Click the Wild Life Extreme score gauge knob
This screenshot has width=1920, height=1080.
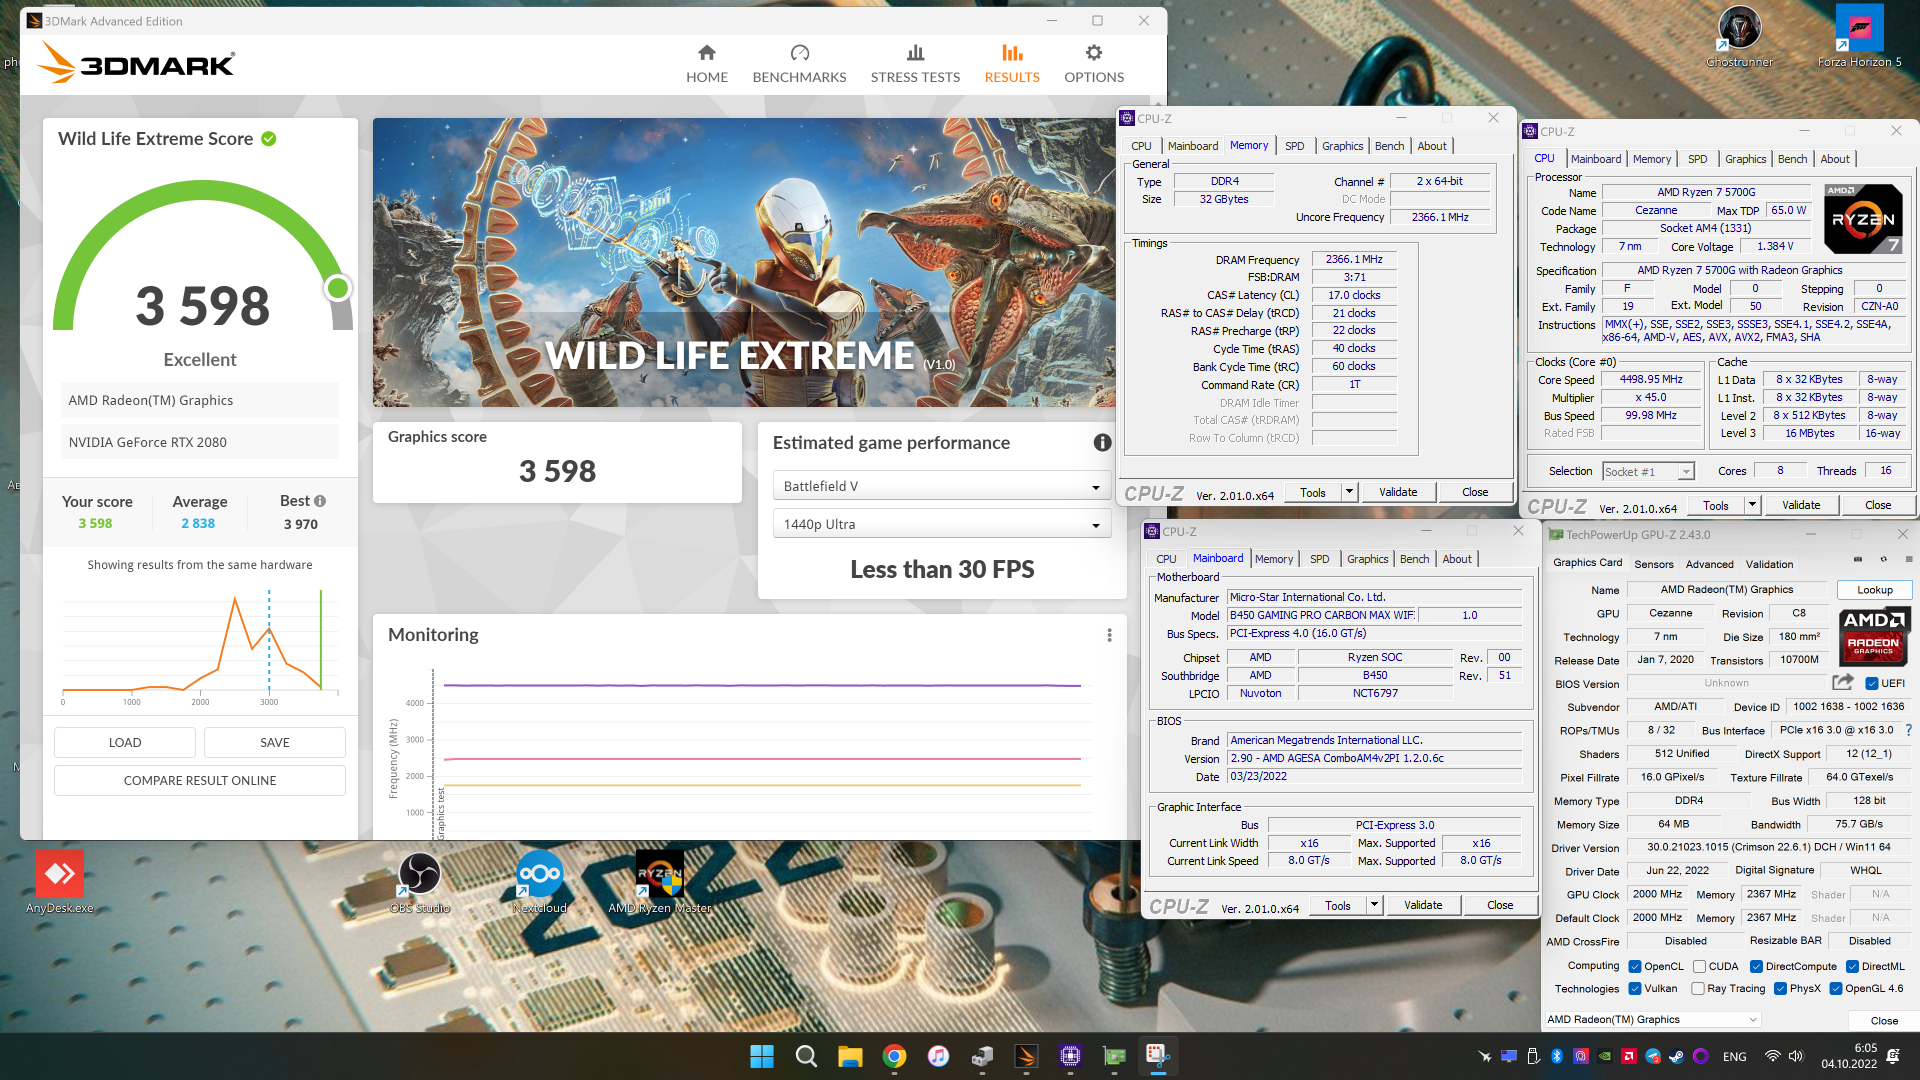click(x=338, y=288)
